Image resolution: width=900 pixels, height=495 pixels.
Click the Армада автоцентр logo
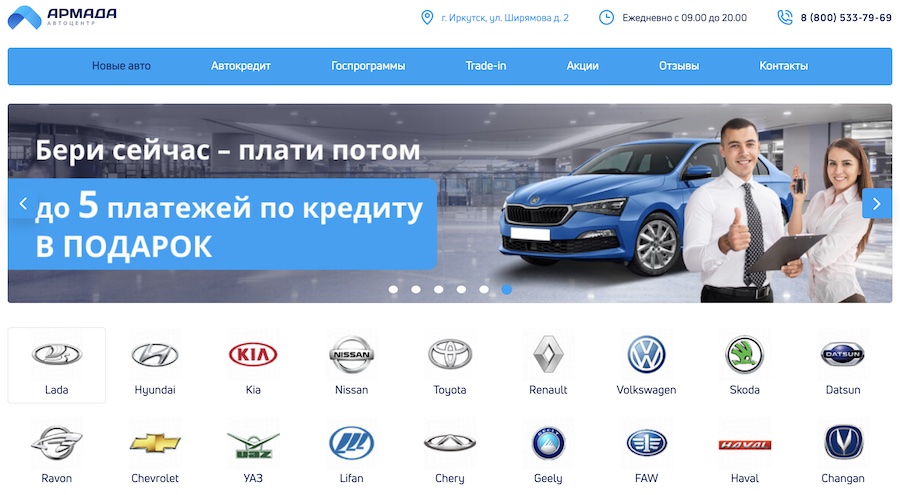(62, 17)
